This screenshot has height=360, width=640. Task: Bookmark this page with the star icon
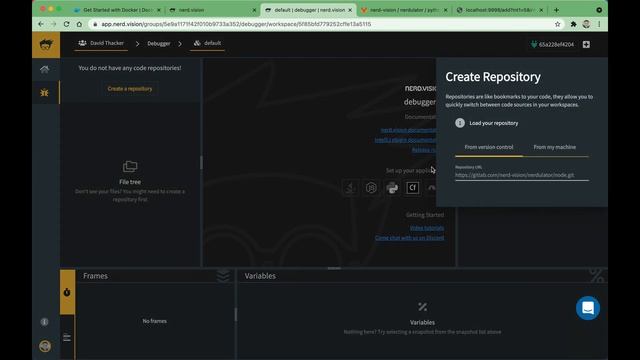(x=558, y=24)
